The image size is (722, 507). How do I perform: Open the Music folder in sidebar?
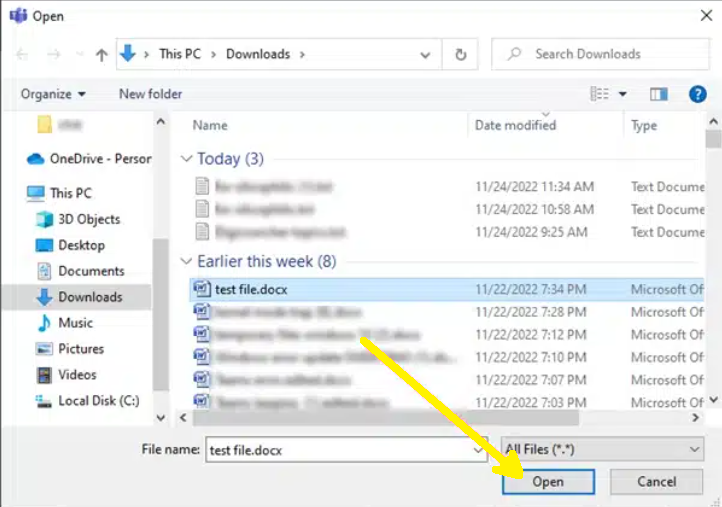[x=75, y=323]
